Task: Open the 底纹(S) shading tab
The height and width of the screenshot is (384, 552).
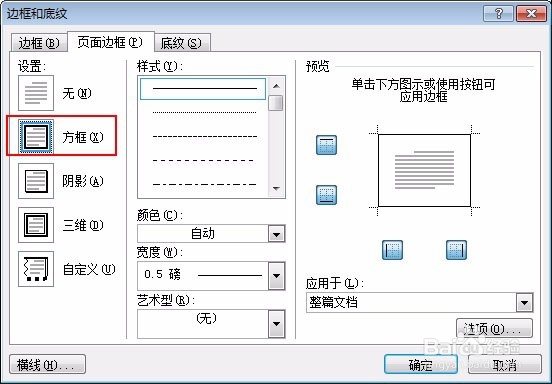Action: pyautogui.click(x=182, y=43)
